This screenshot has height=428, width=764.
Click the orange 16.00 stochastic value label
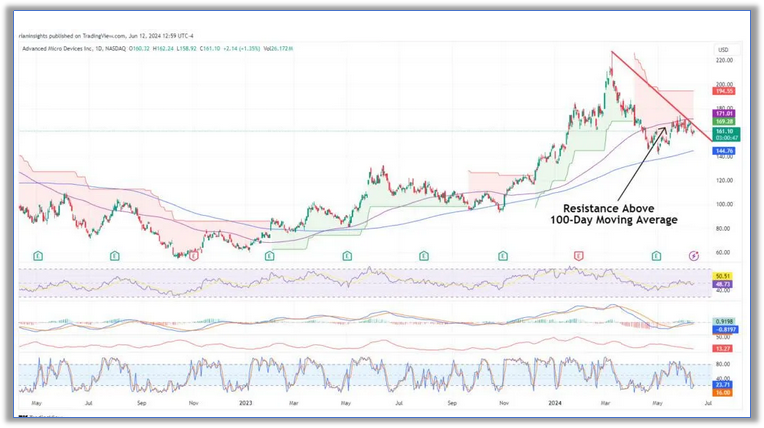pyautogui.click(x=723, y=392)
